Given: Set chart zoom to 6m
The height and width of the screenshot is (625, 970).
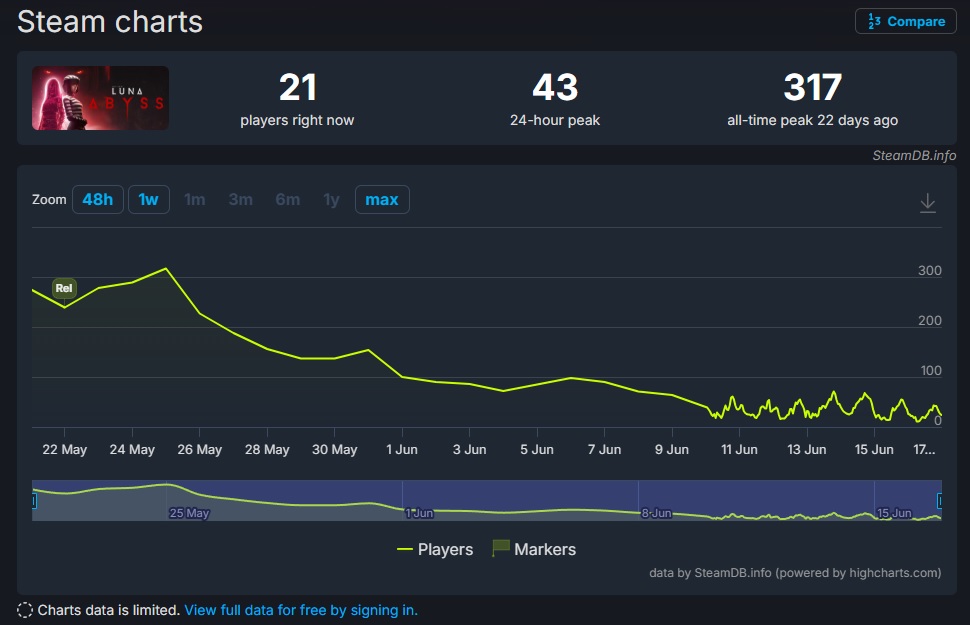Looking at the screenshot, I should [x=288, y=199].
